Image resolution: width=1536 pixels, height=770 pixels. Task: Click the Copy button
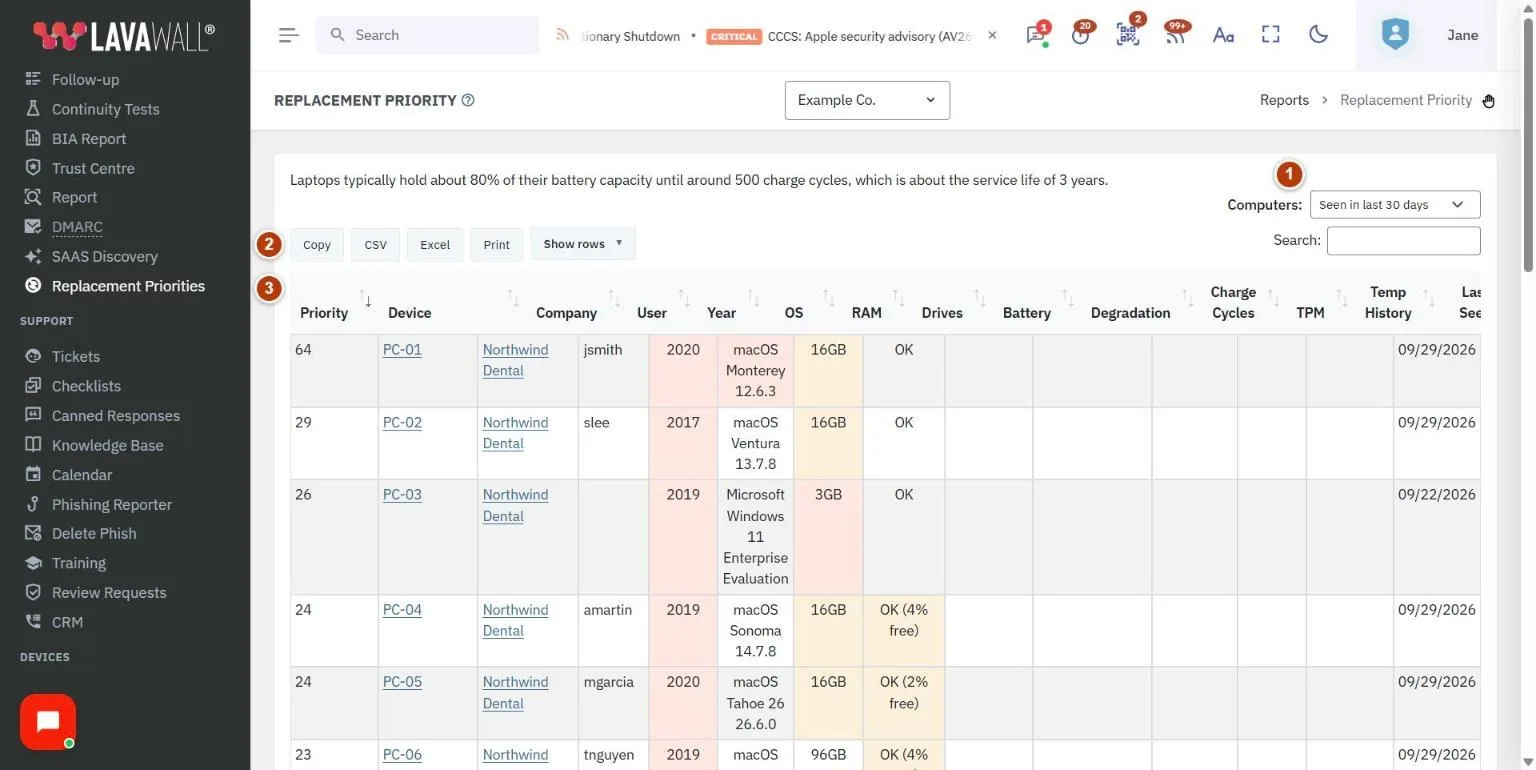tap(317, 245)
